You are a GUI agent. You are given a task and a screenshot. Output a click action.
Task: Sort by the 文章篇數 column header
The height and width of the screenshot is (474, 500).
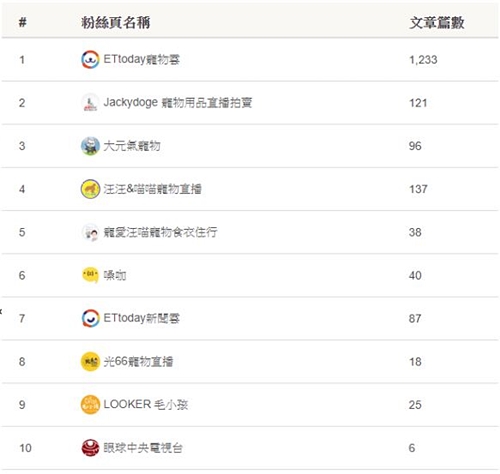tap(437, 23)
